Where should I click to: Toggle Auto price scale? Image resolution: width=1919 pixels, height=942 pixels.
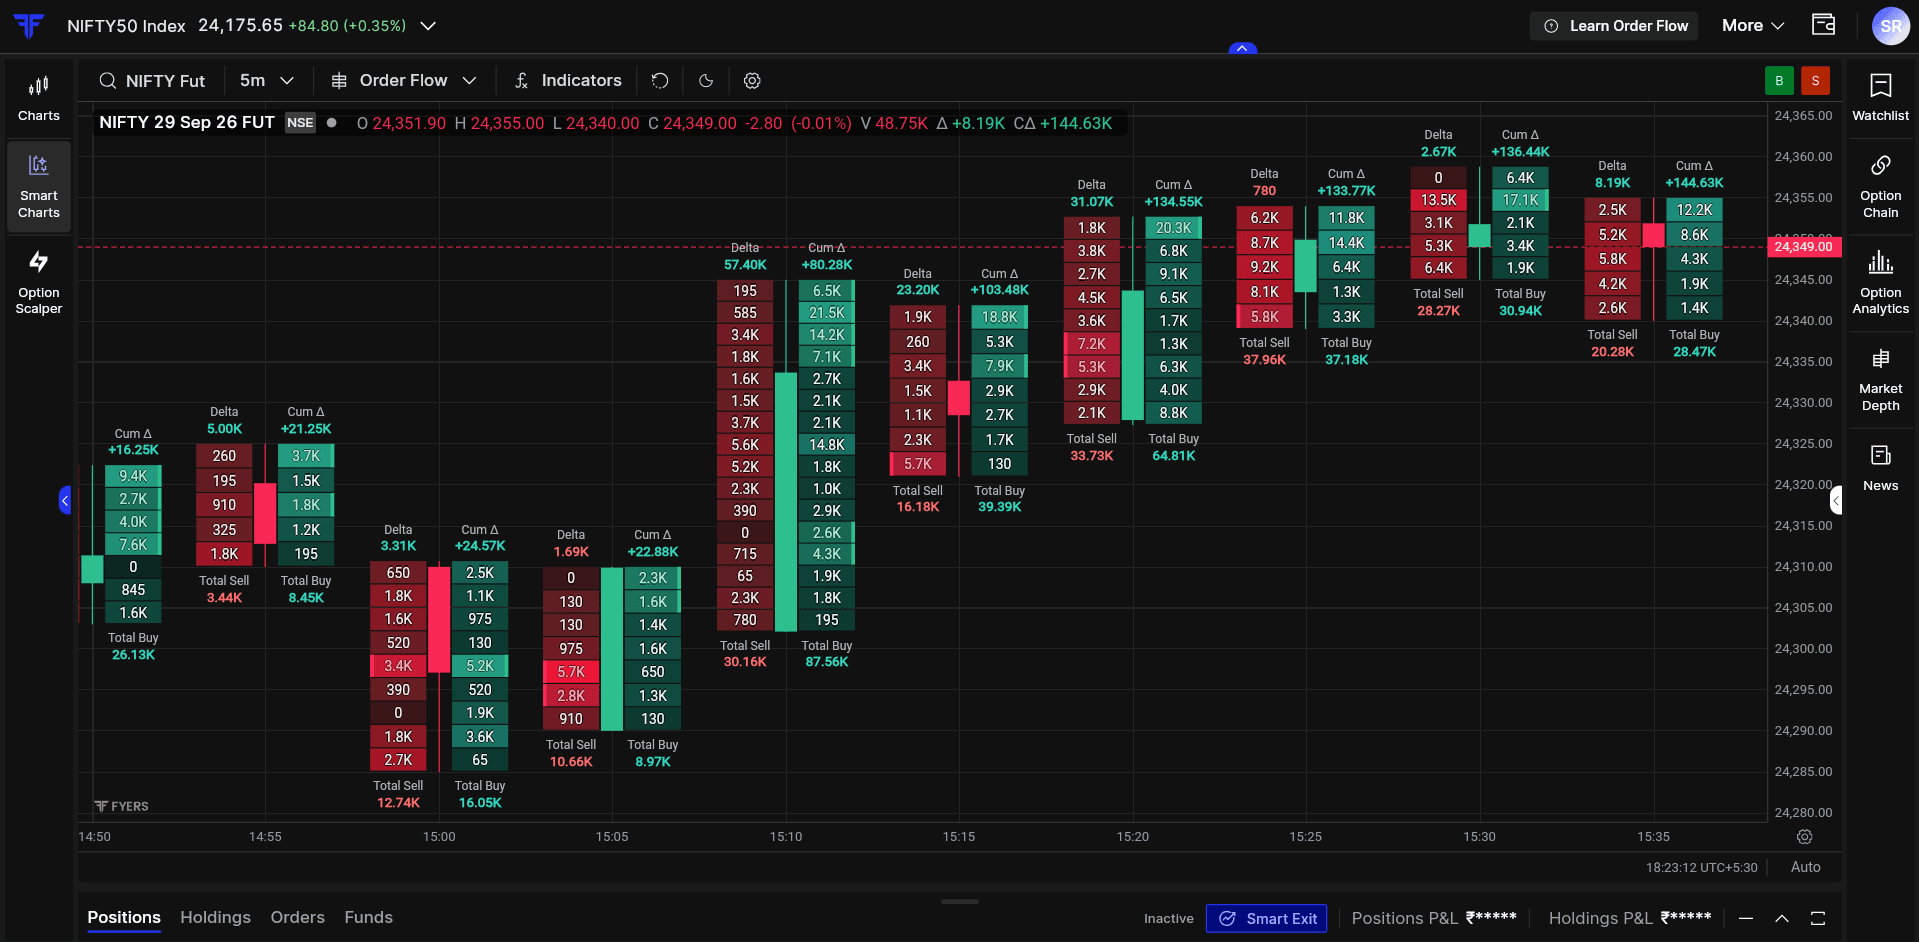(x=1805, y=867)
